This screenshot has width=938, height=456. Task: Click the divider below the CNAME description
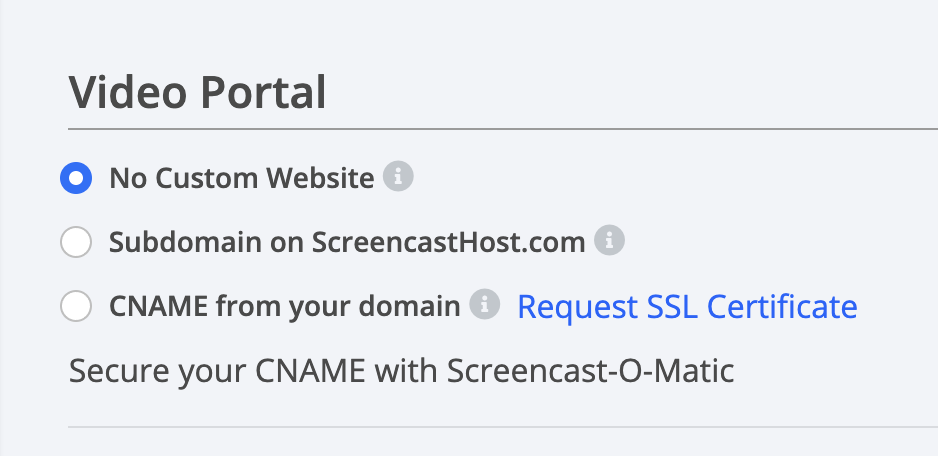[502, 427]
